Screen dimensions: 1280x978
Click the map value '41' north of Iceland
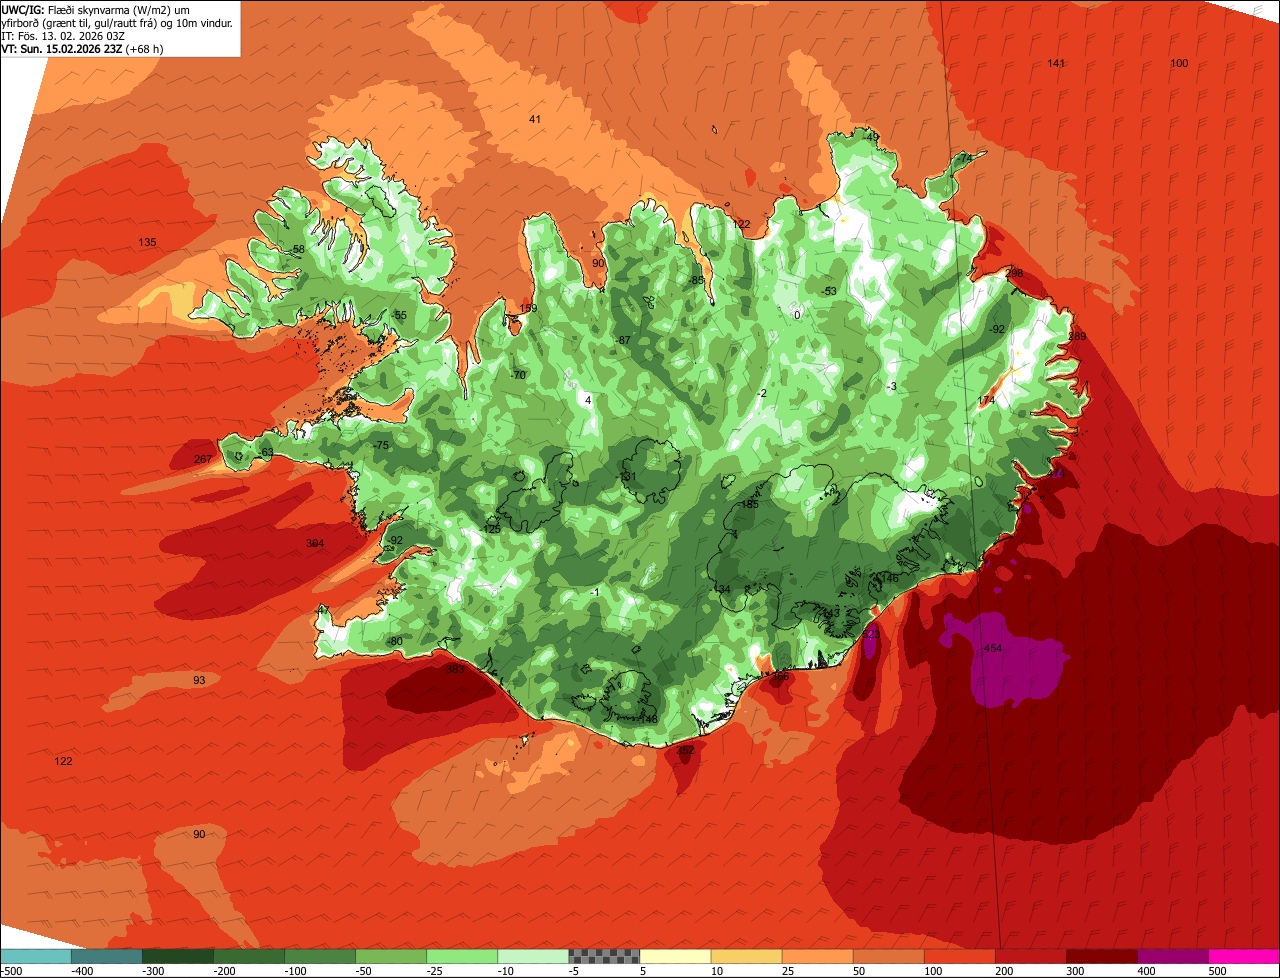click(535, 120)
